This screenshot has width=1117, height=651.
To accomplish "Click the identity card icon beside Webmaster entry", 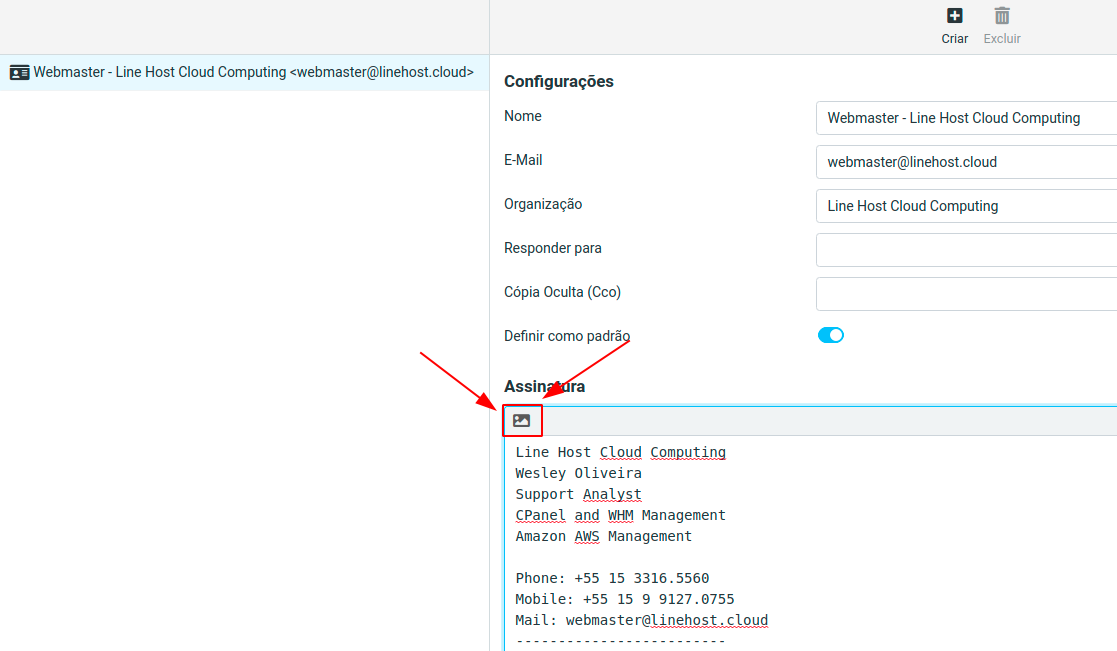I will pos(19,73).
